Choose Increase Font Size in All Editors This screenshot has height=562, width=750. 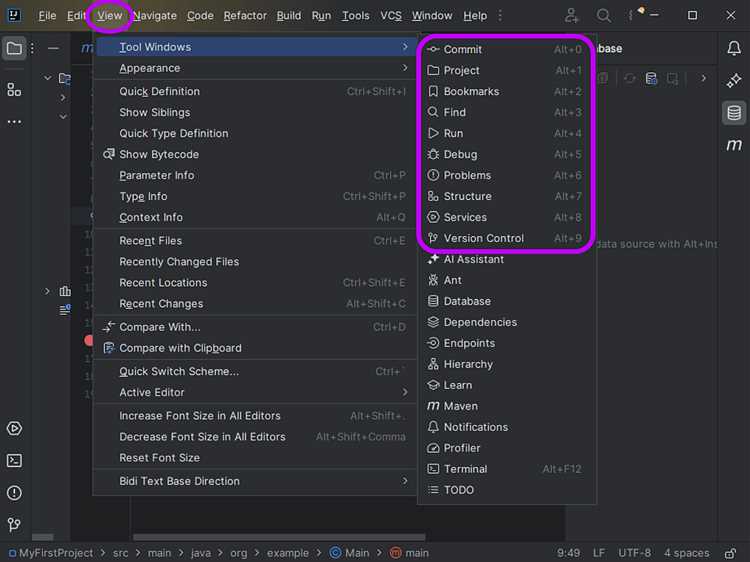pyautogui.click(x=255, y=416)
